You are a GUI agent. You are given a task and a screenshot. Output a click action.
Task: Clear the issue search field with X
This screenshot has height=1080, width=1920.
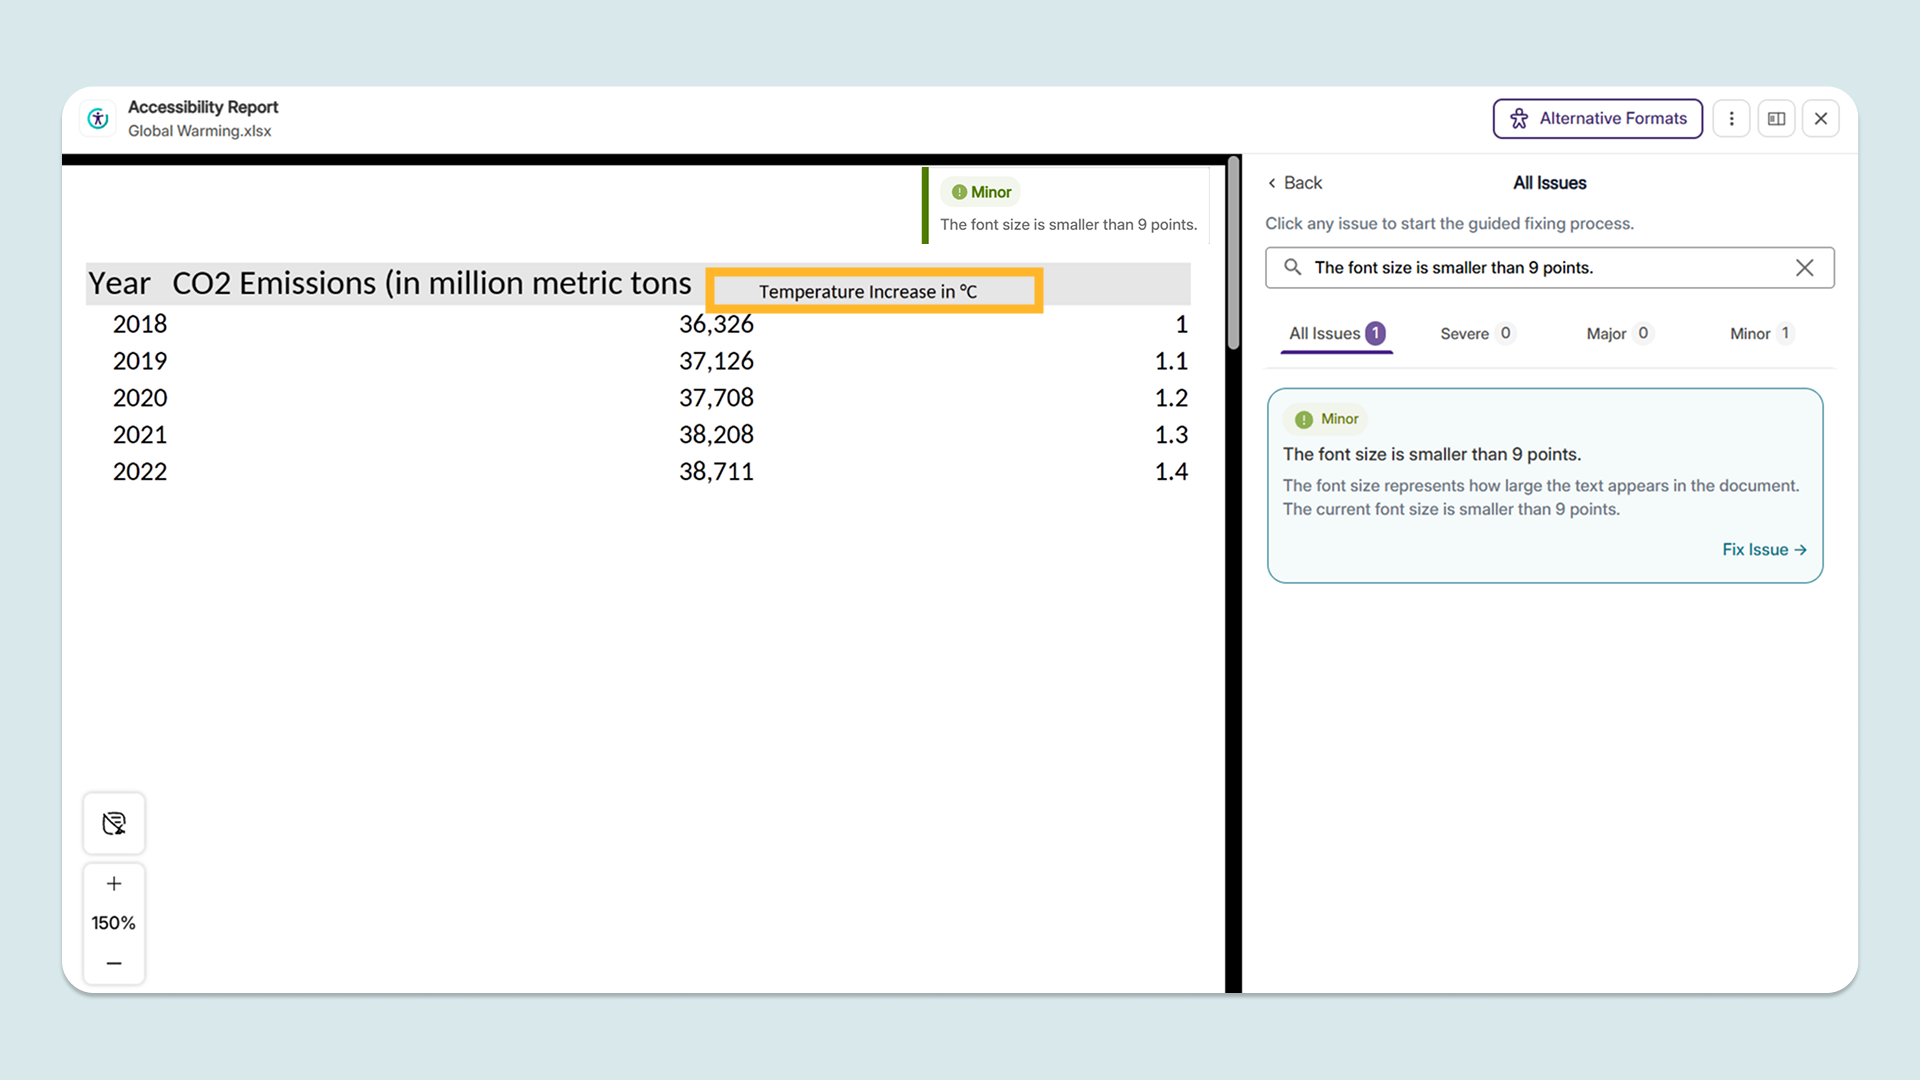click(x=1804, y=268)
